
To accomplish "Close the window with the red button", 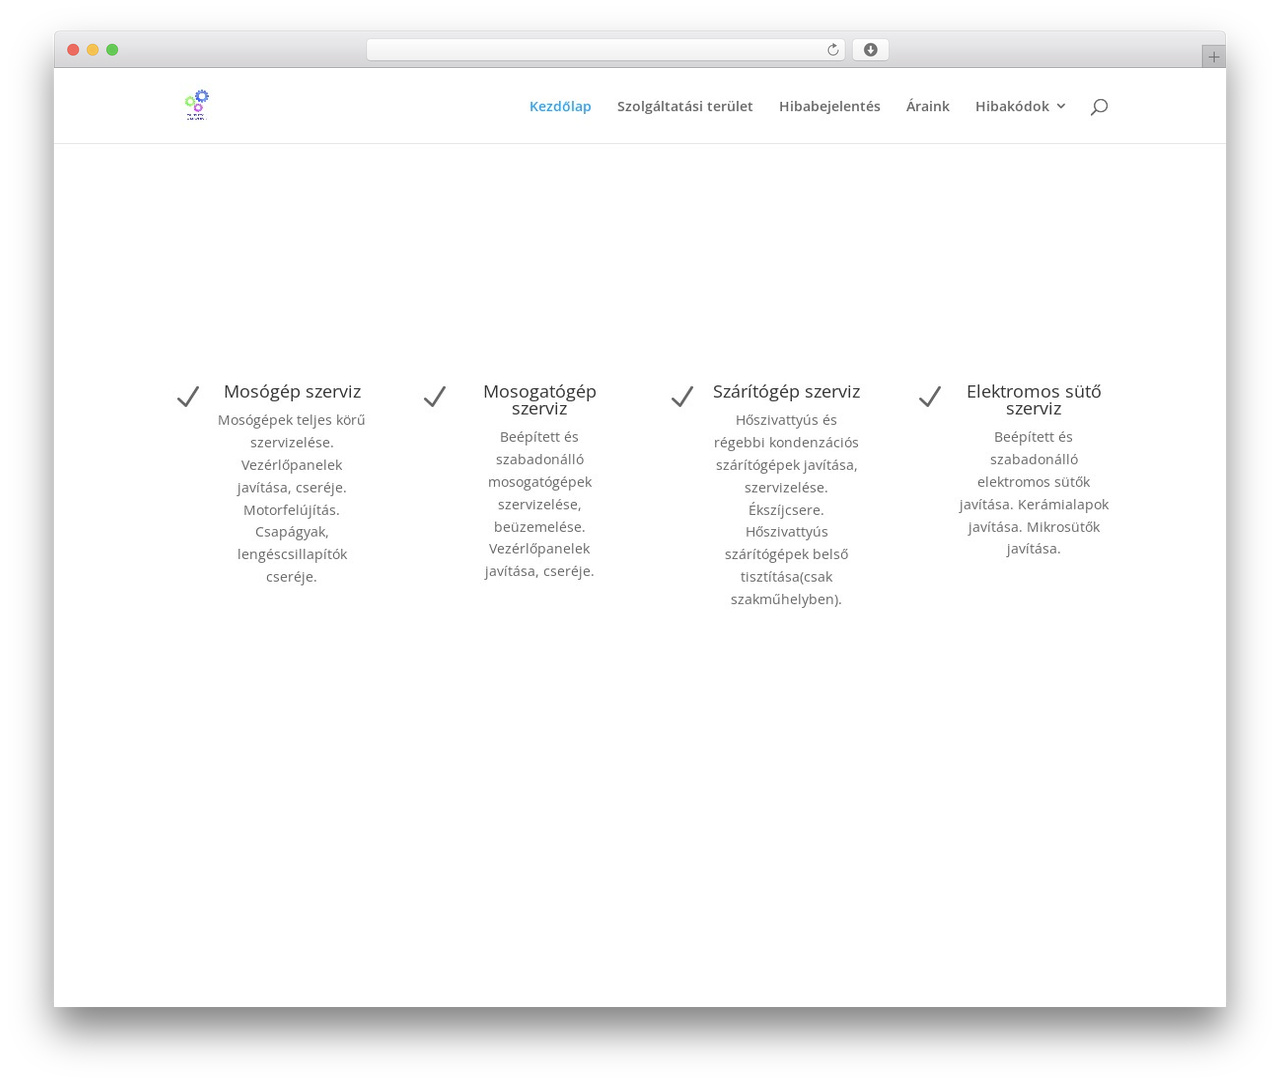I will [x=73, y=50].
